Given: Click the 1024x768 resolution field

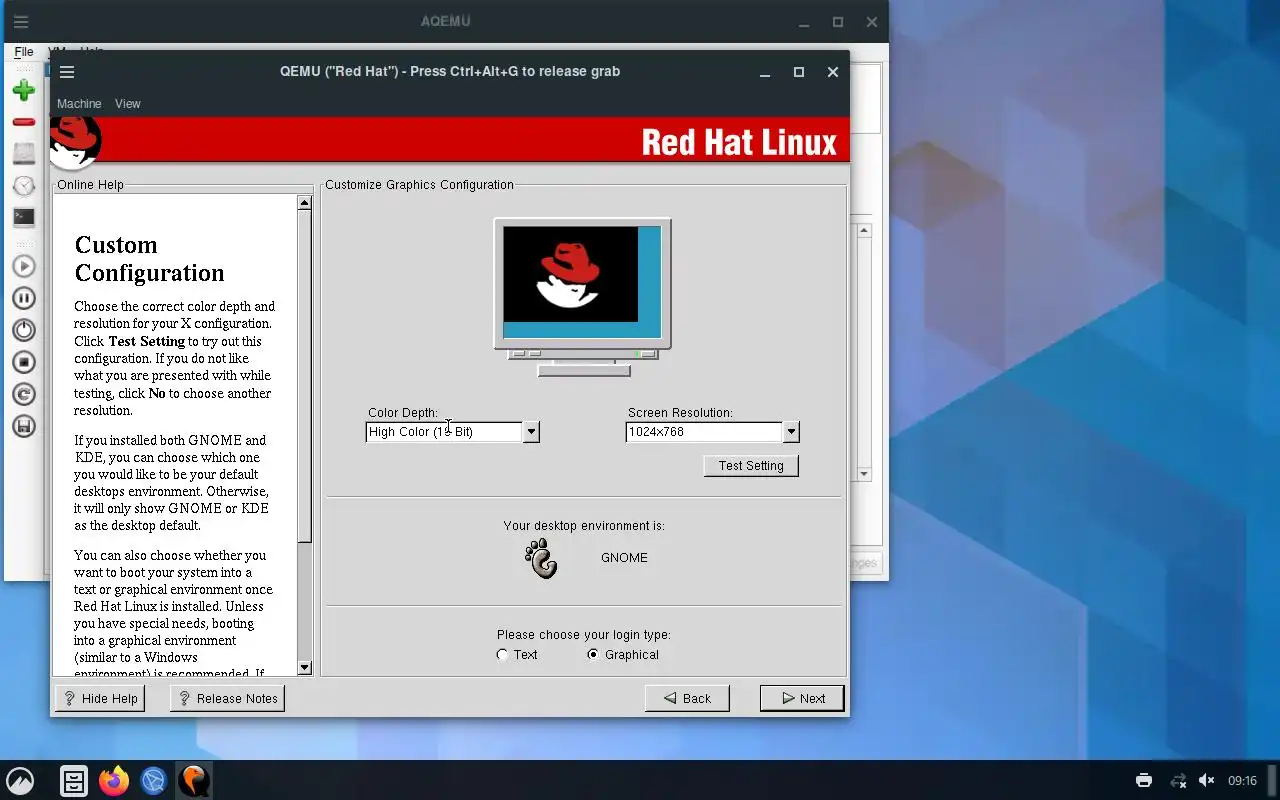Looking at the screenshot, I should (x=704, y=432).
